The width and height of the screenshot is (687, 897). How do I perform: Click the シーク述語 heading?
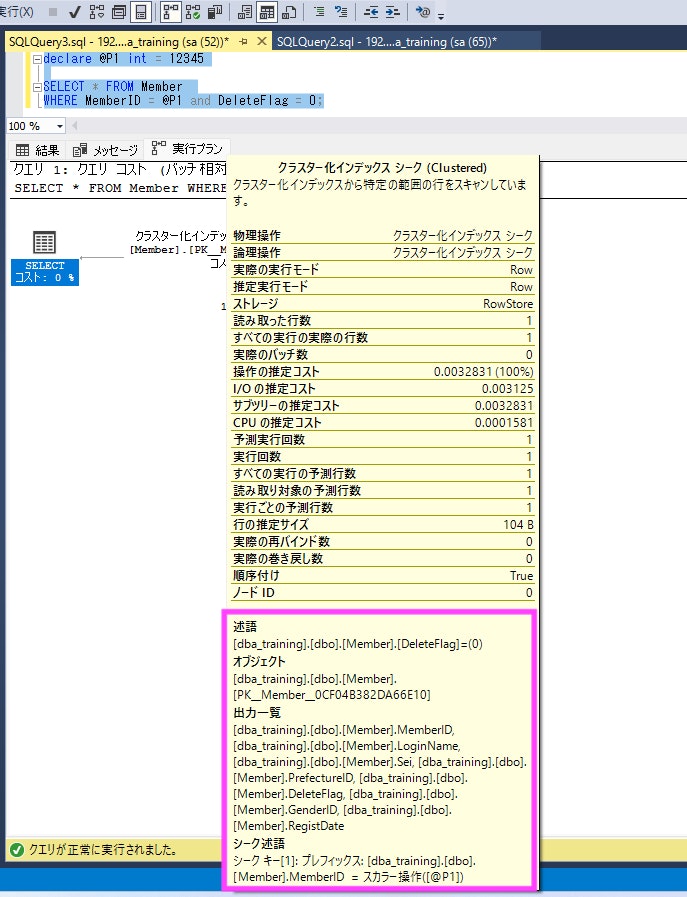tap(259, 844)
